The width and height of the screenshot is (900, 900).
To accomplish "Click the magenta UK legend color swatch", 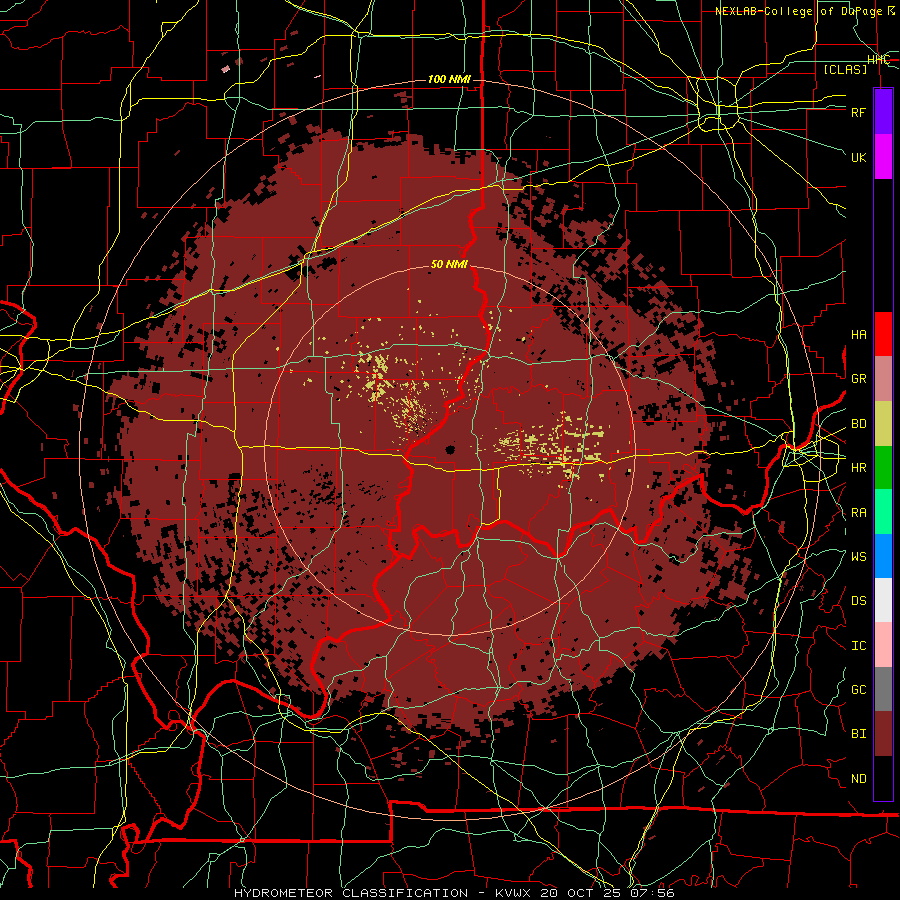I will tap(883, 157).
